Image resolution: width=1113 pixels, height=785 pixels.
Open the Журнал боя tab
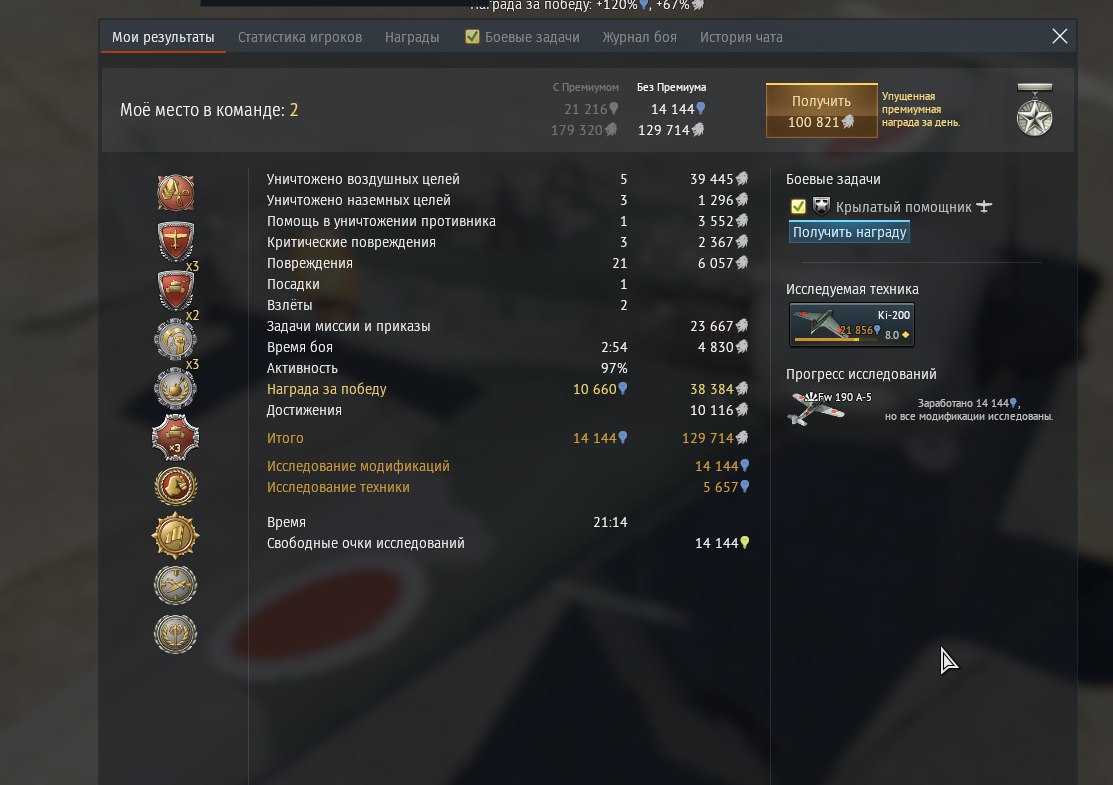[639, 37]
